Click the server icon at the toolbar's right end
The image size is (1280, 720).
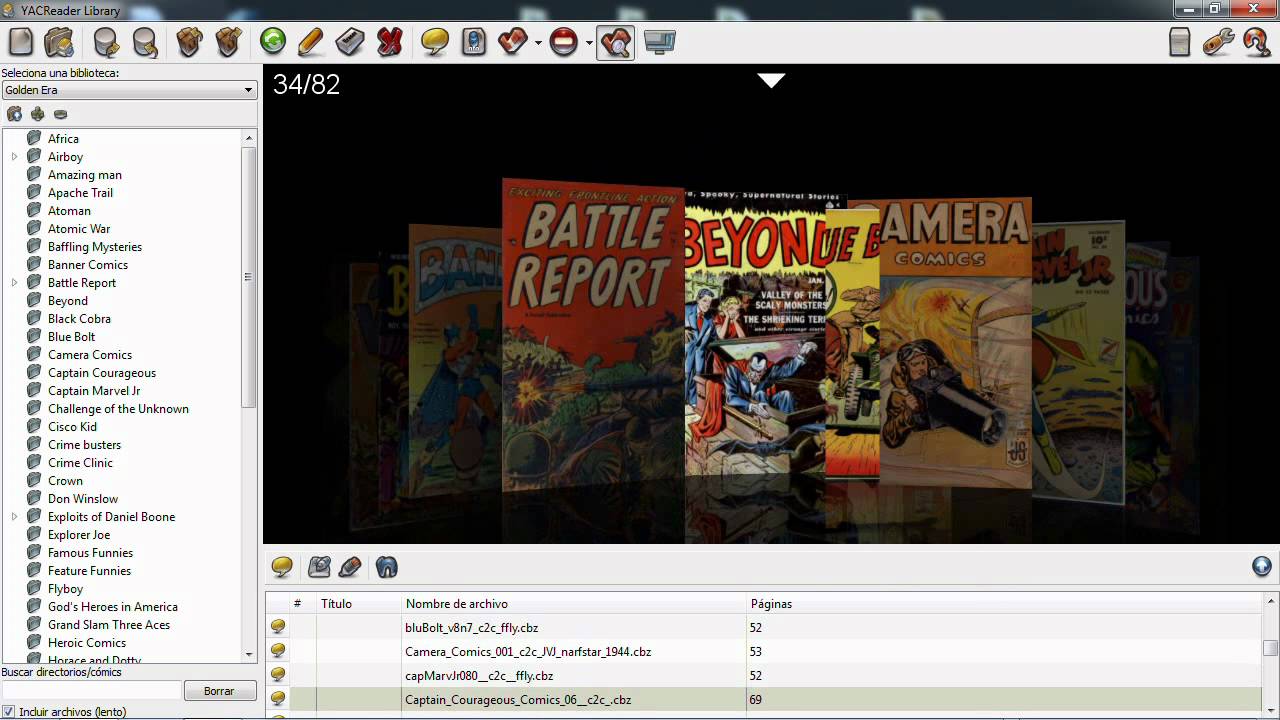(1180, 42)
